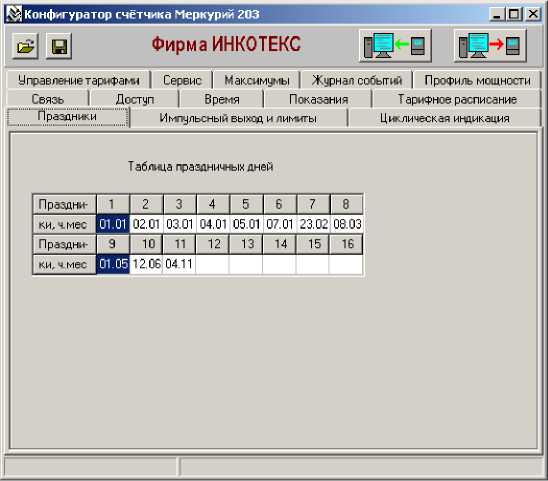The height and width of the screenshot is (481, 548).
Task: Select the Максимумы tab
Action: point(257,80)
